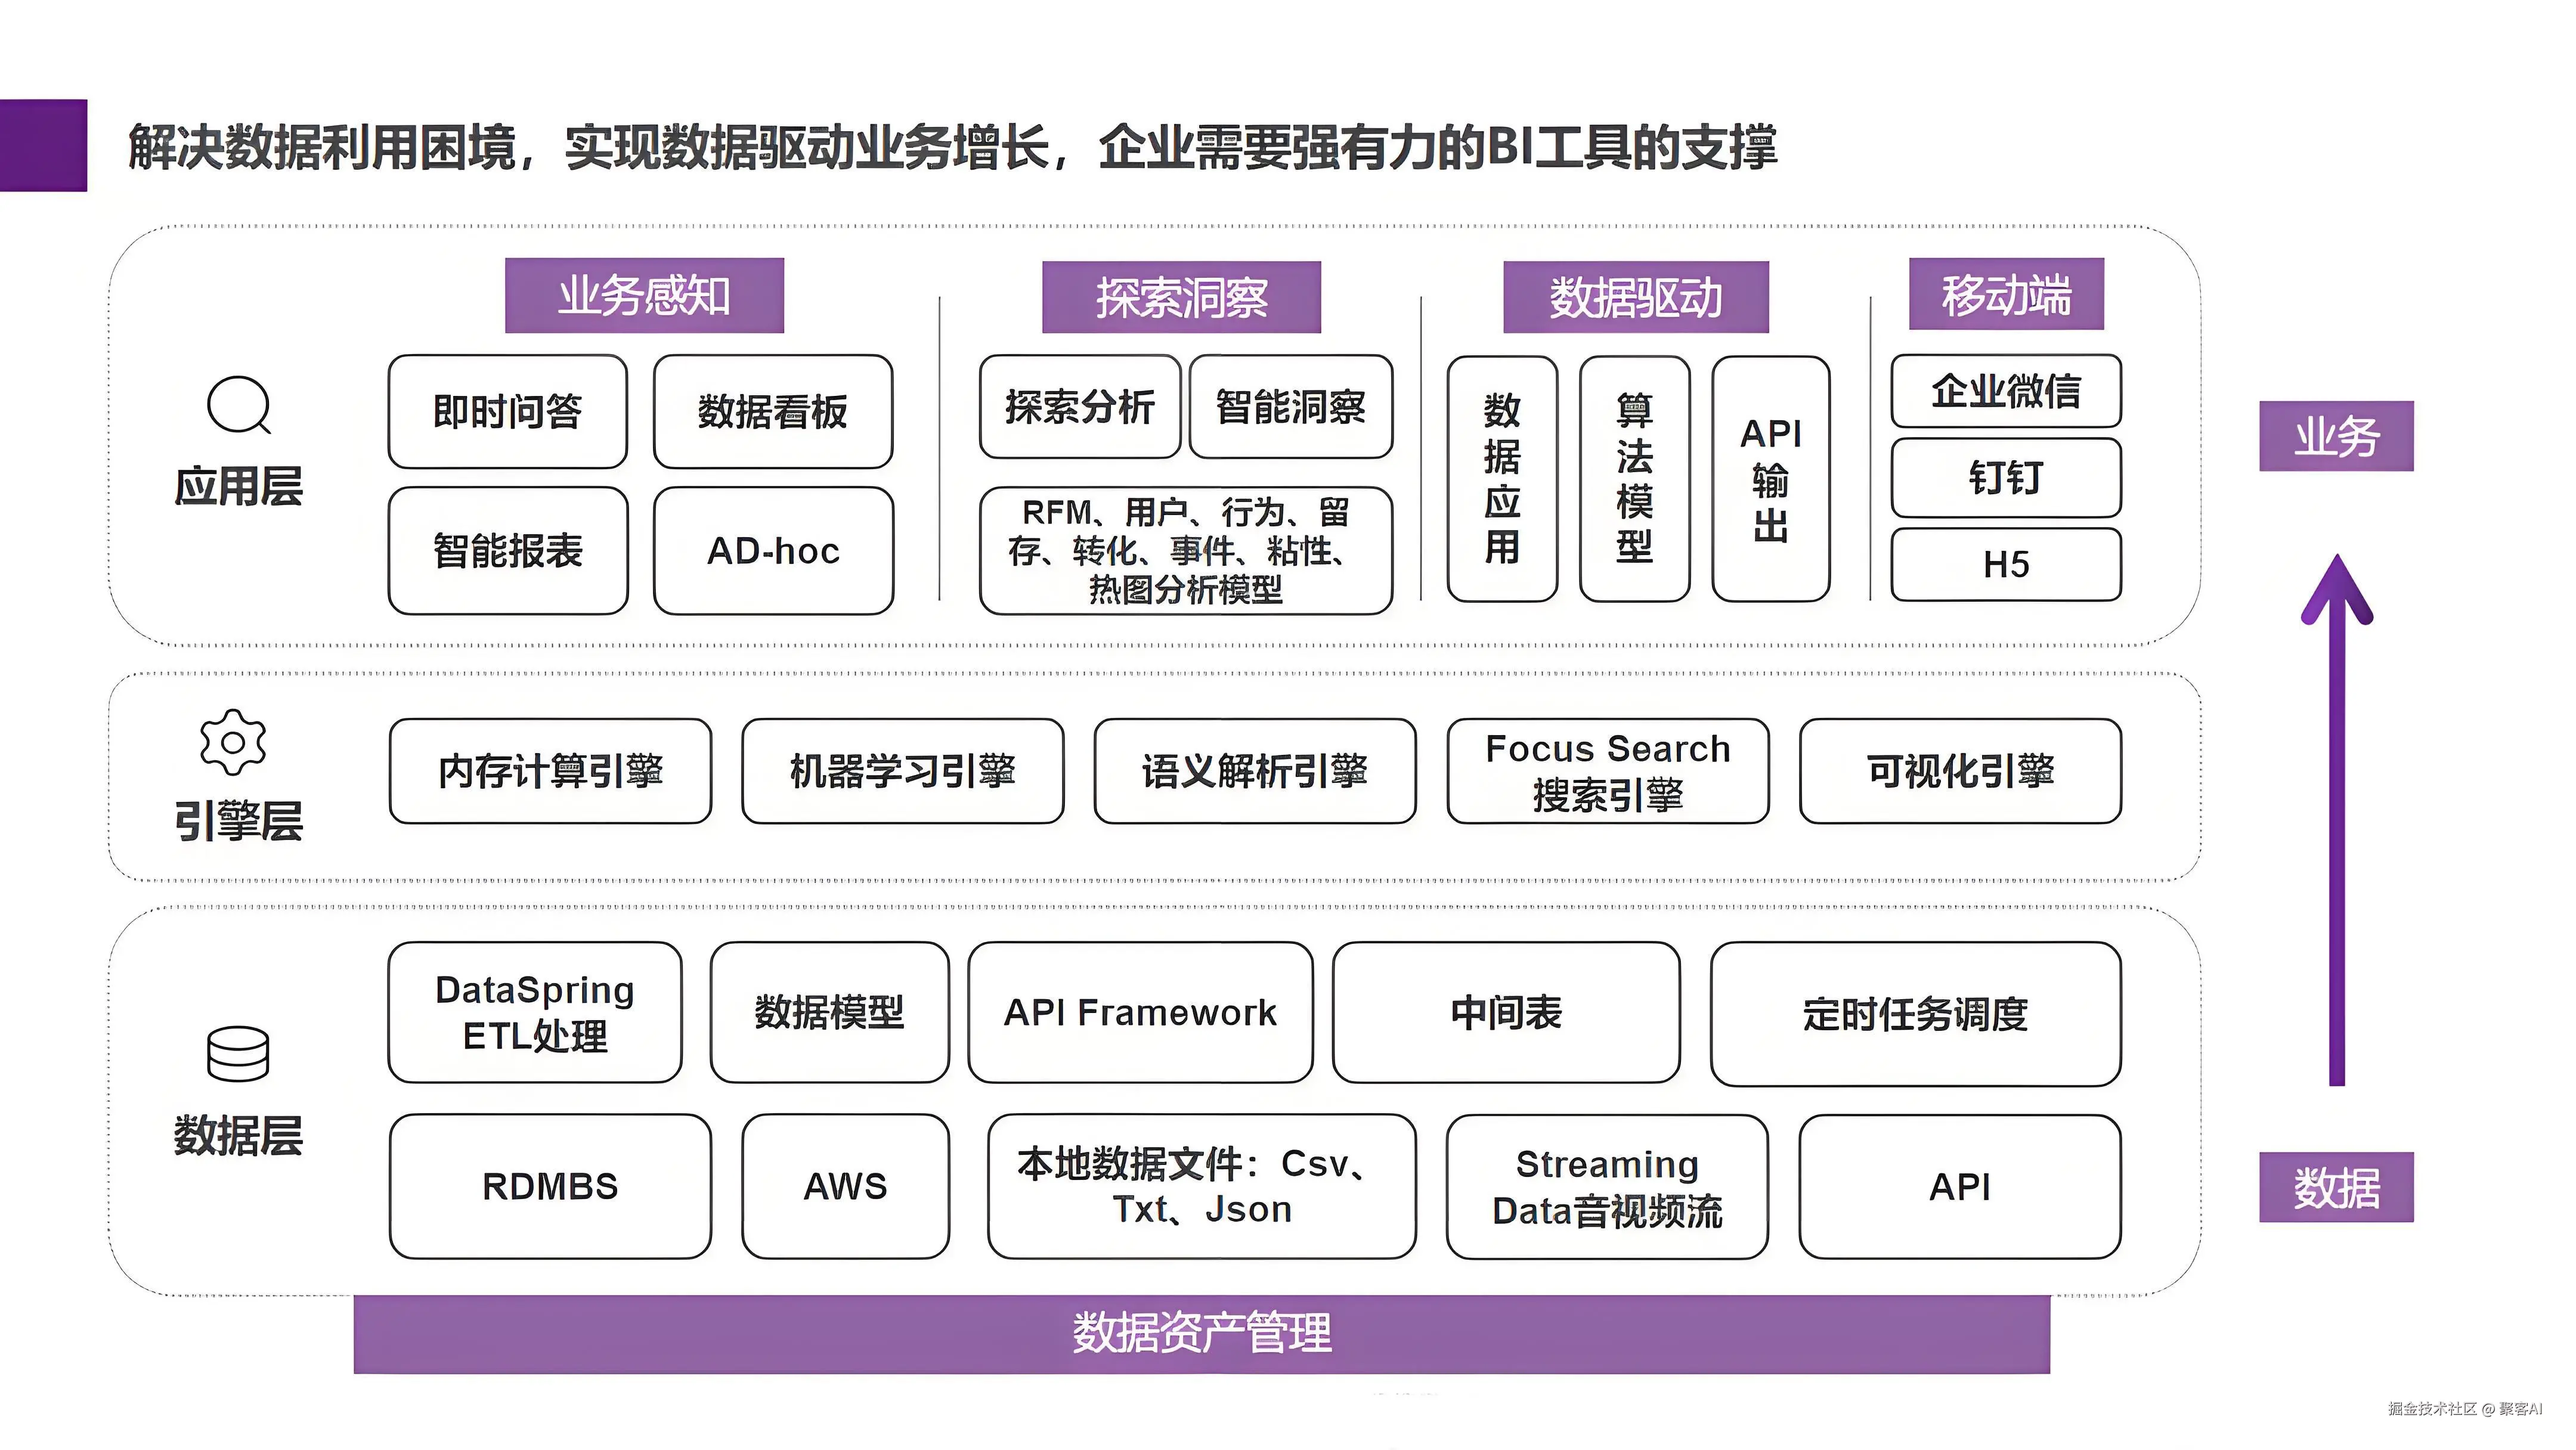The image size is (2576, 1450).
Task: Click the 数据 purple label
Action: pos(2336,1187)
